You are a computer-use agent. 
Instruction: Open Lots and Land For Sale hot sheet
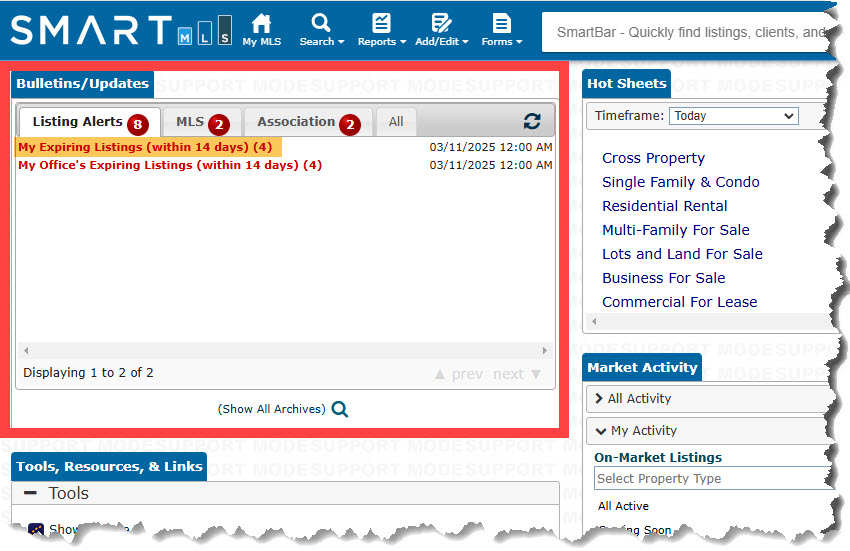pos(682,254)
